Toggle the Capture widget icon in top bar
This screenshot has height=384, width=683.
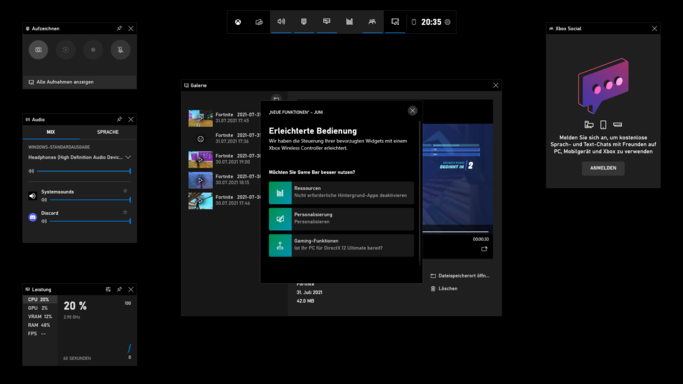click(x=304, y=21)
